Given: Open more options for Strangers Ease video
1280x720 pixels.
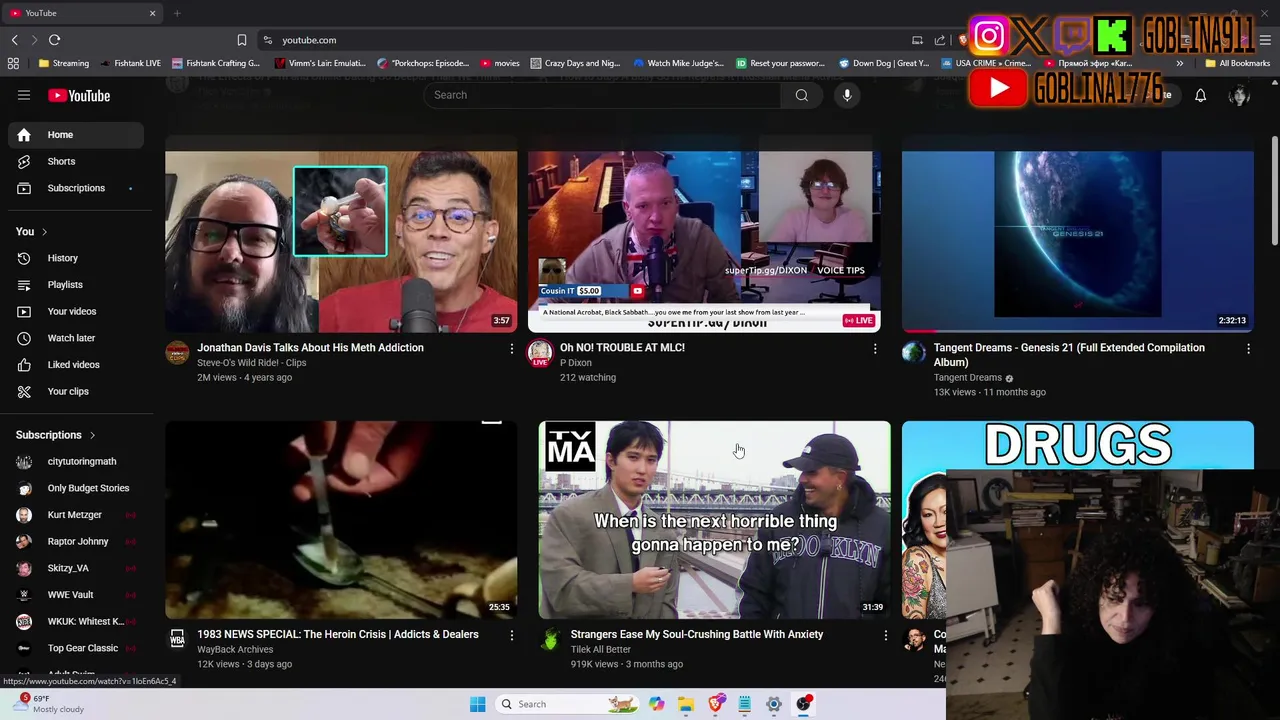Looking at the screenshot, I should [x=885, y=635].
